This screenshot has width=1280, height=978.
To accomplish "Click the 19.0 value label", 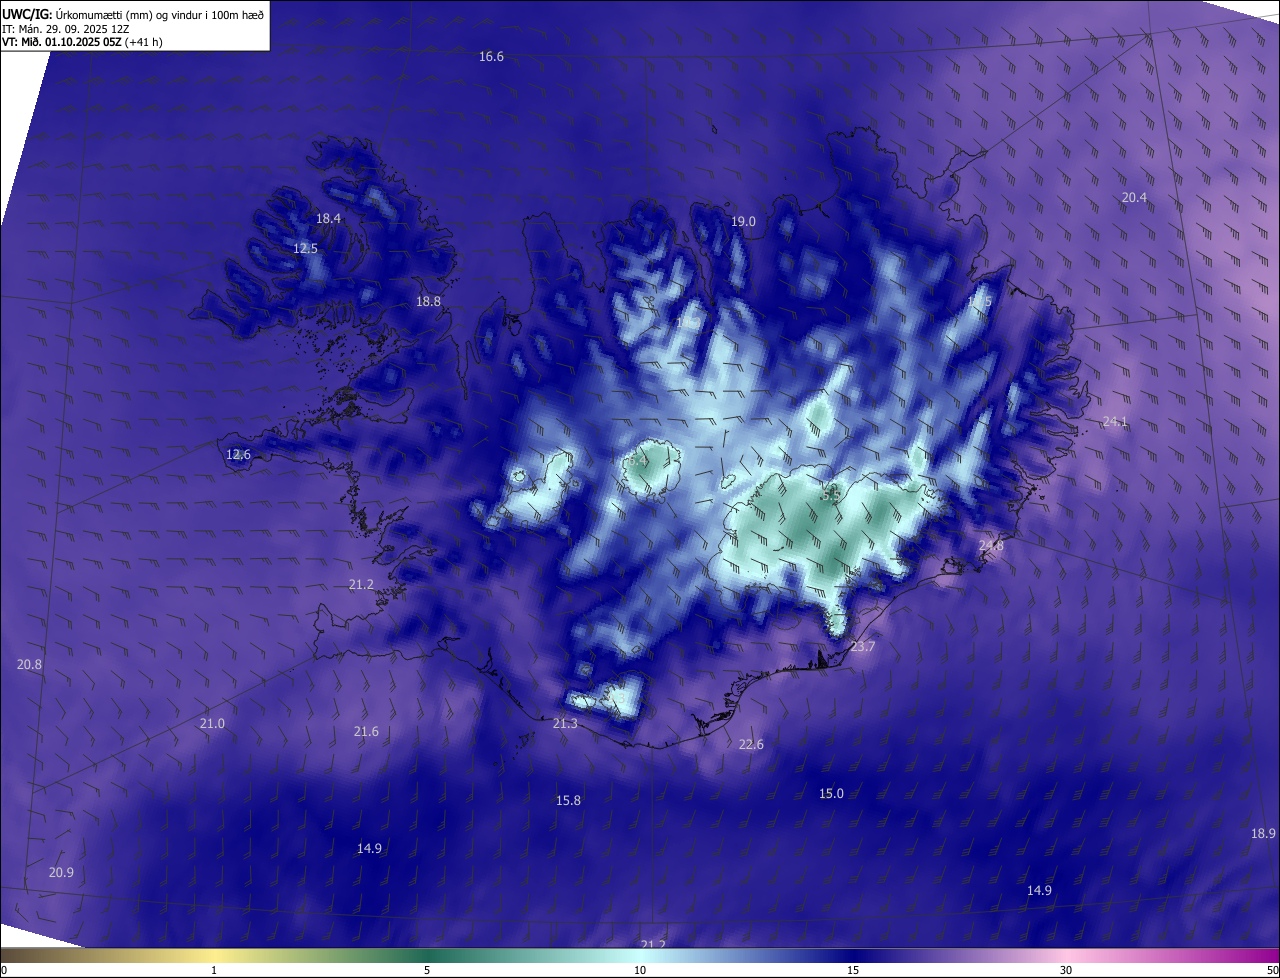I will [x=743, y=222].
